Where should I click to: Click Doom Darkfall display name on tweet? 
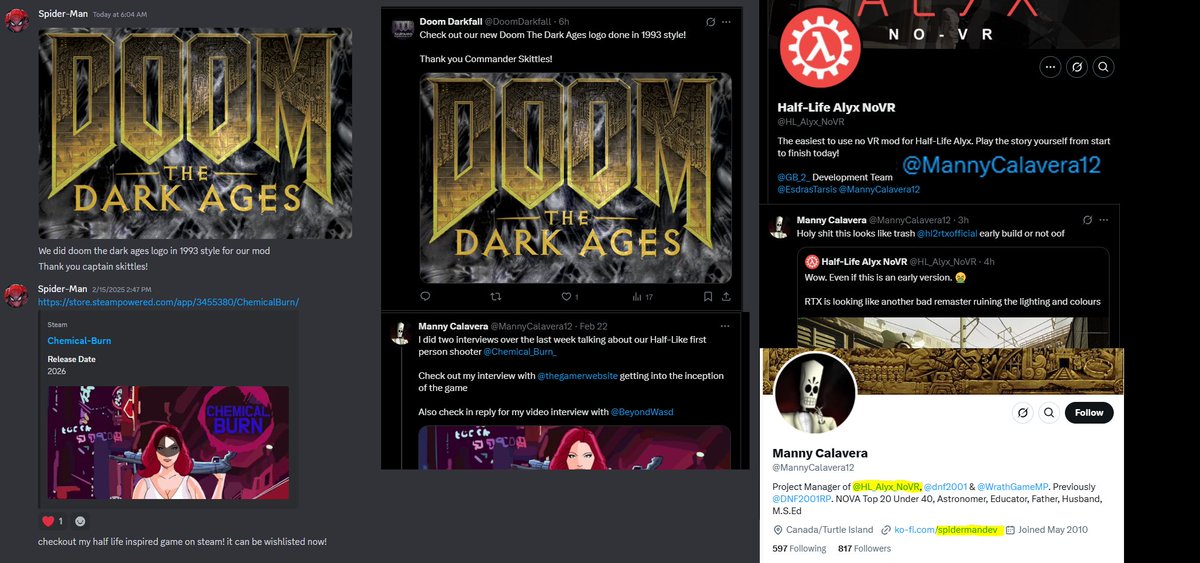tap(452, 21)
